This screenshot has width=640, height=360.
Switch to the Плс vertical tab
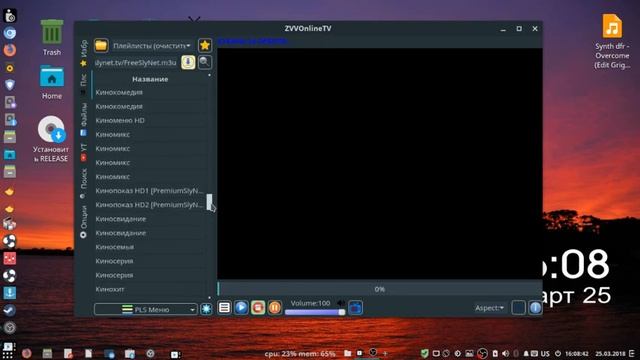tap(83, 84)
